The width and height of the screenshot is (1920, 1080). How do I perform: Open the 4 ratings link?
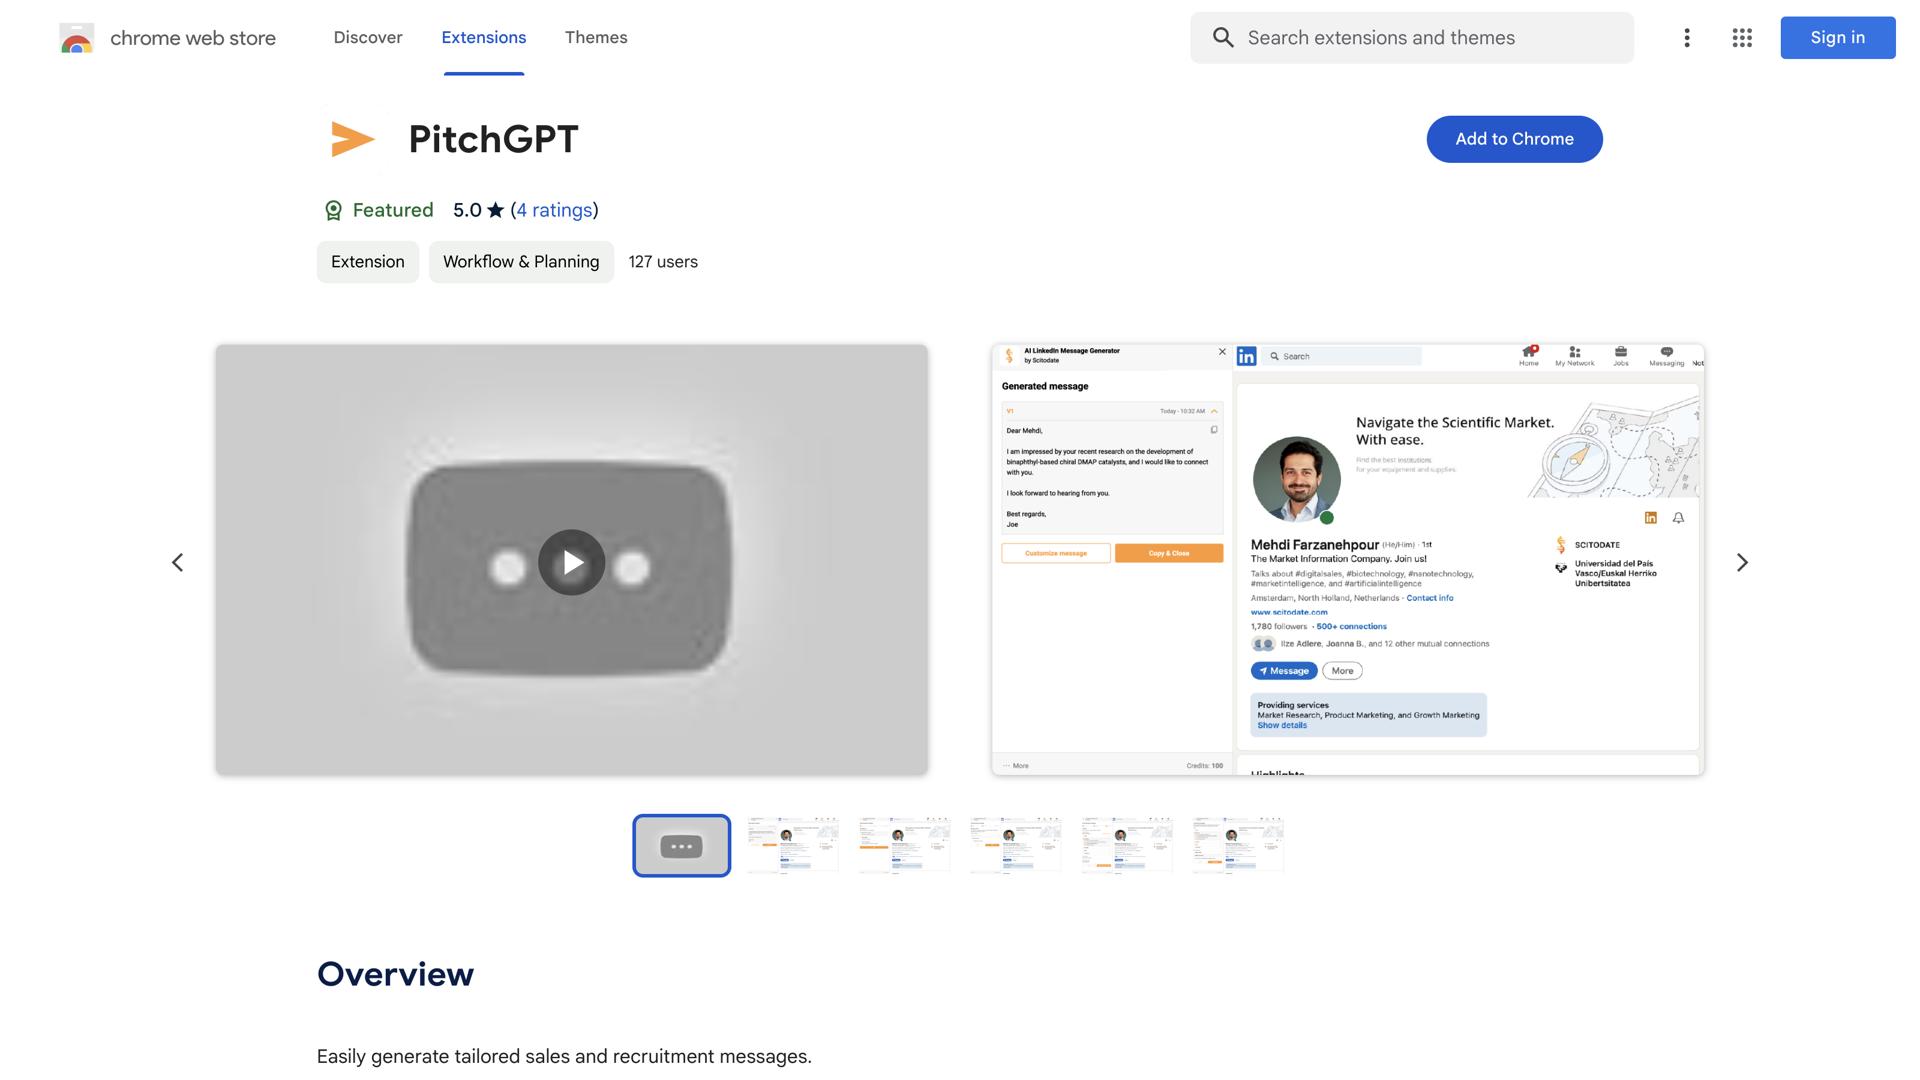tap(554, 210)
